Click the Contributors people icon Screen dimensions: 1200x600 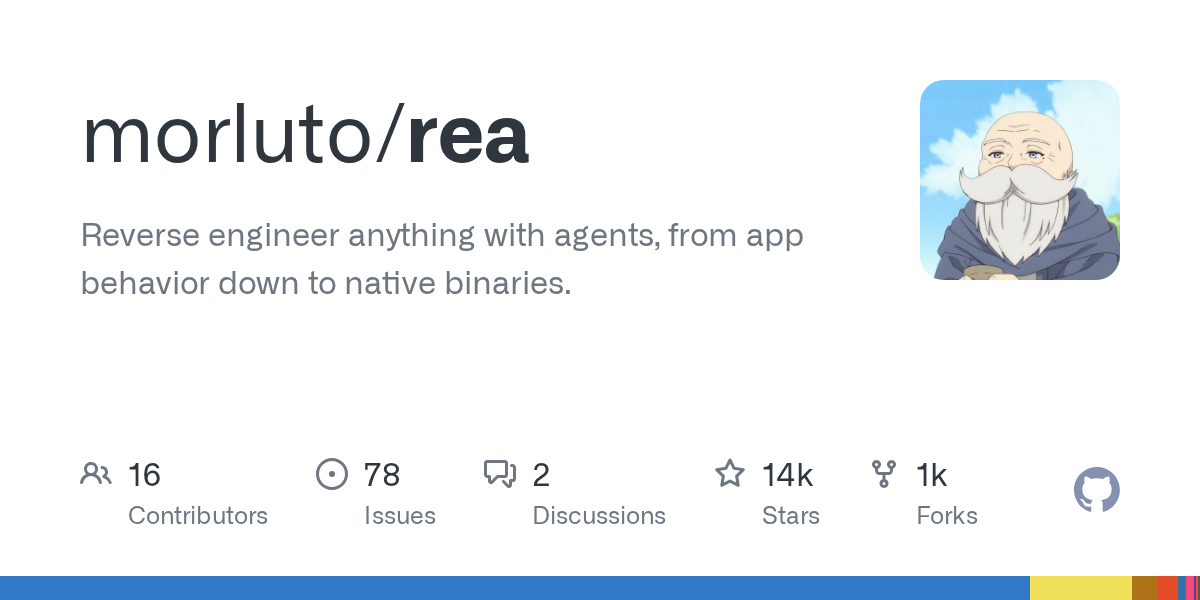pos(96,473)
